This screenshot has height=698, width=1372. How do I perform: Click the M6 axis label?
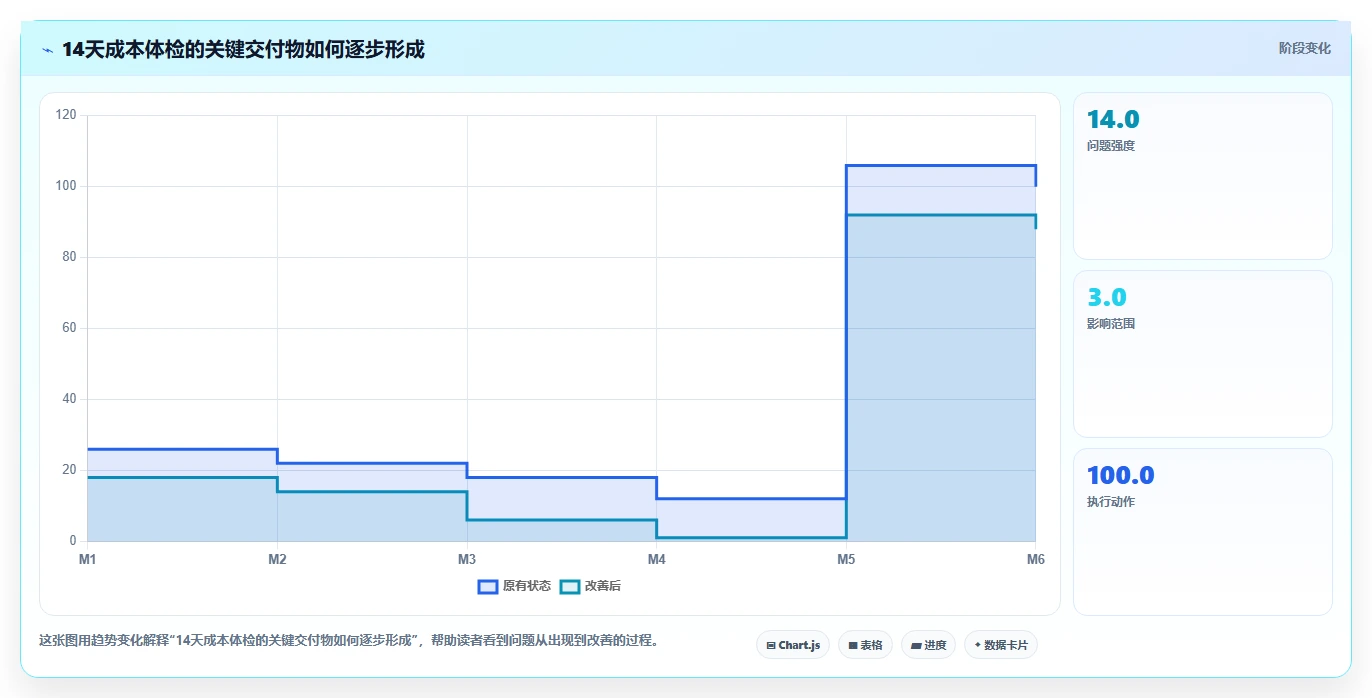1036,559
